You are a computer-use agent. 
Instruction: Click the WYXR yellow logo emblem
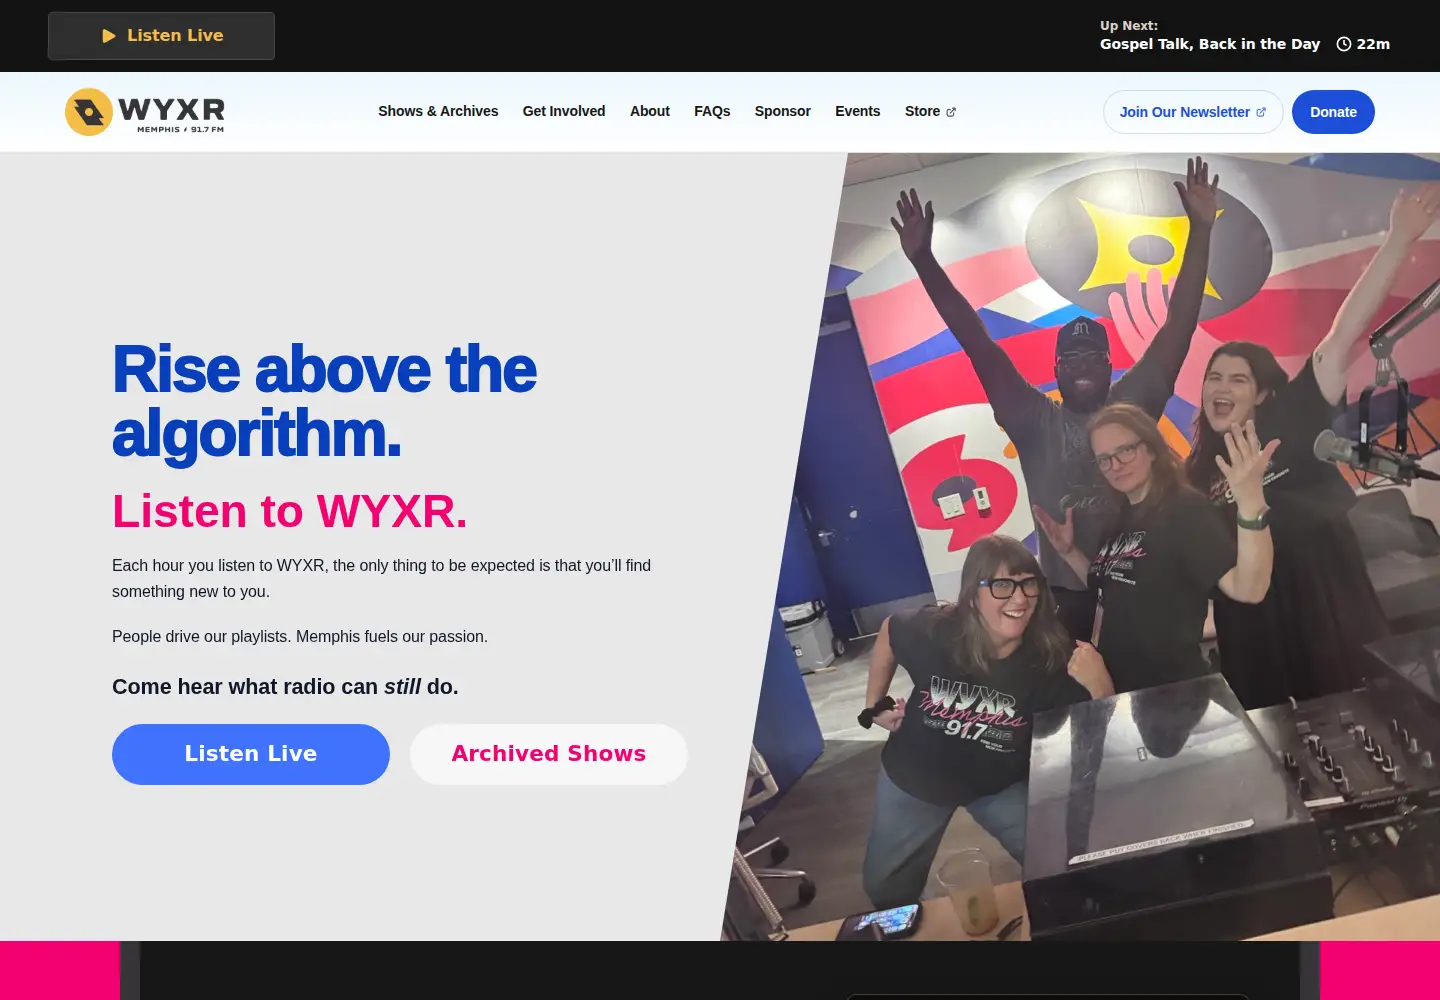[x=89, y=112]
